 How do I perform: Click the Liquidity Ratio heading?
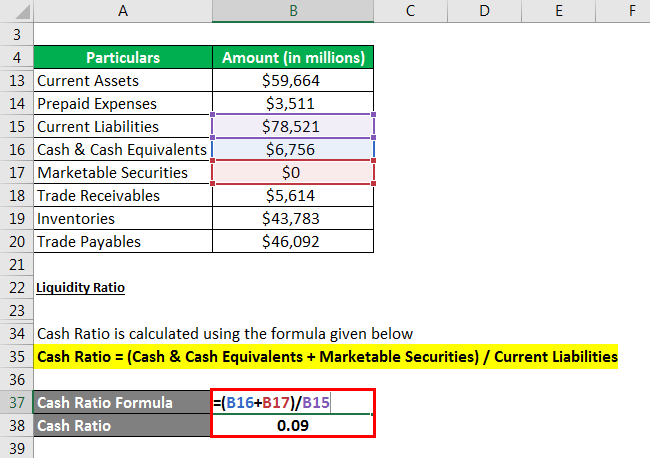click(x=80, y=287)
